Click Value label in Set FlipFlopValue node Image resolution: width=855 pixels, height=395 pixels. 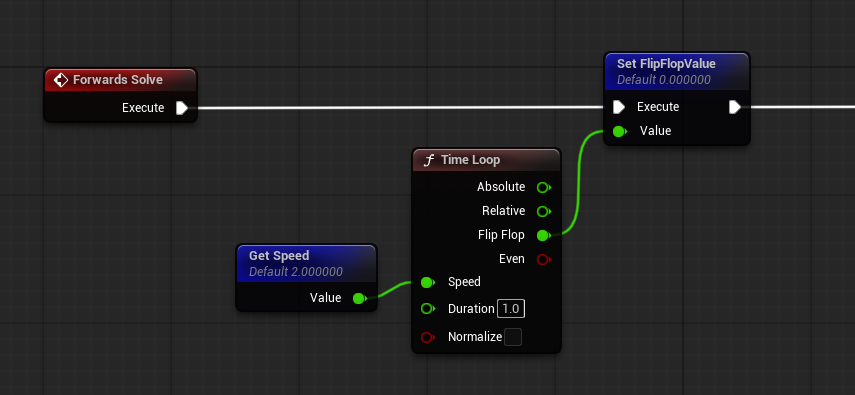tap(655, 131)
